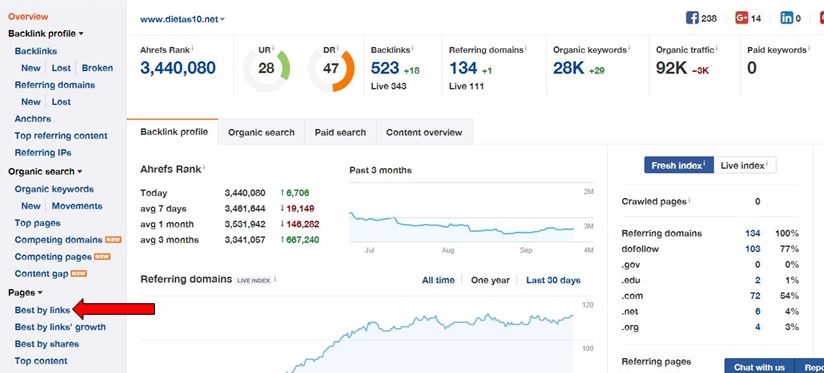The width and height of the screenshot is (824, 373).
Task: Click the UR 28 donut gauge
Action: pos(266,69)
